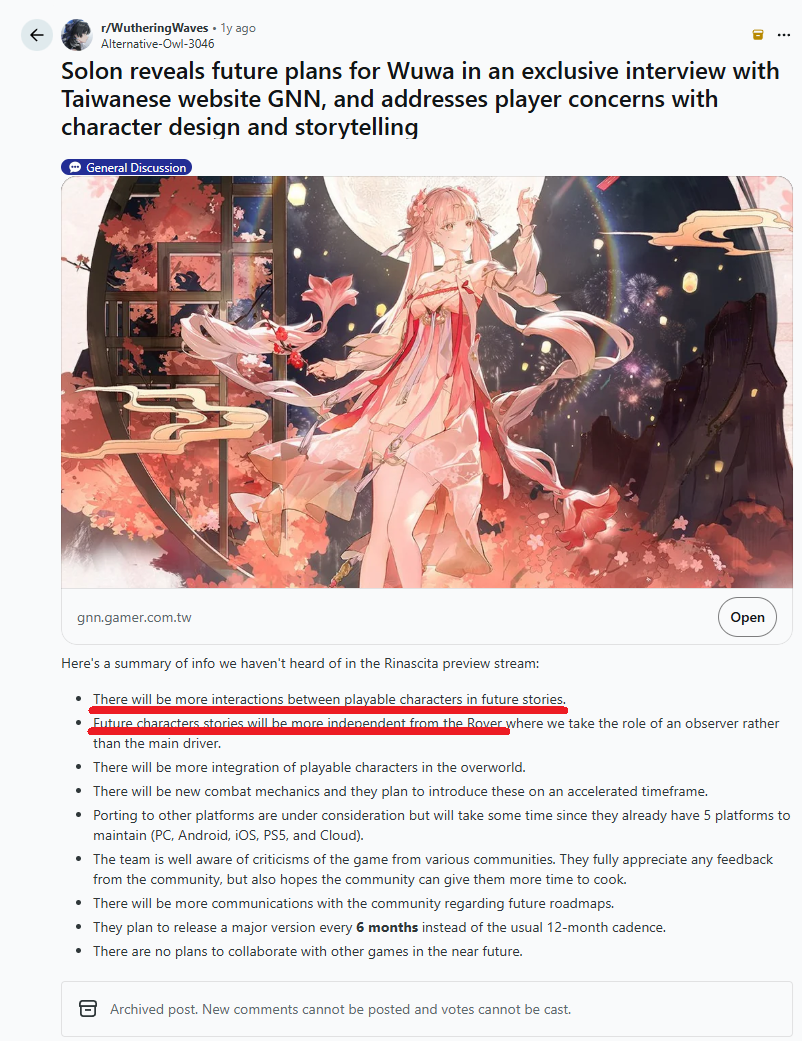802x1041 pixels.
Task: Select the General Discussion flair tag
Action: click(x=127, y=167)
